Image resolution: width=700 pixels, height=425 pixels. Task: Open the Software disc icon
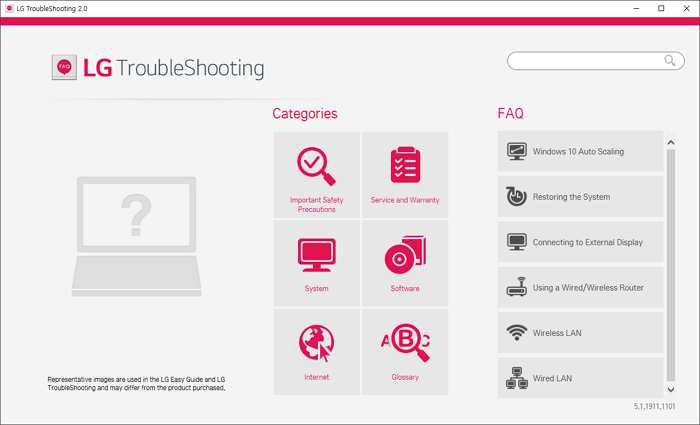405,254
